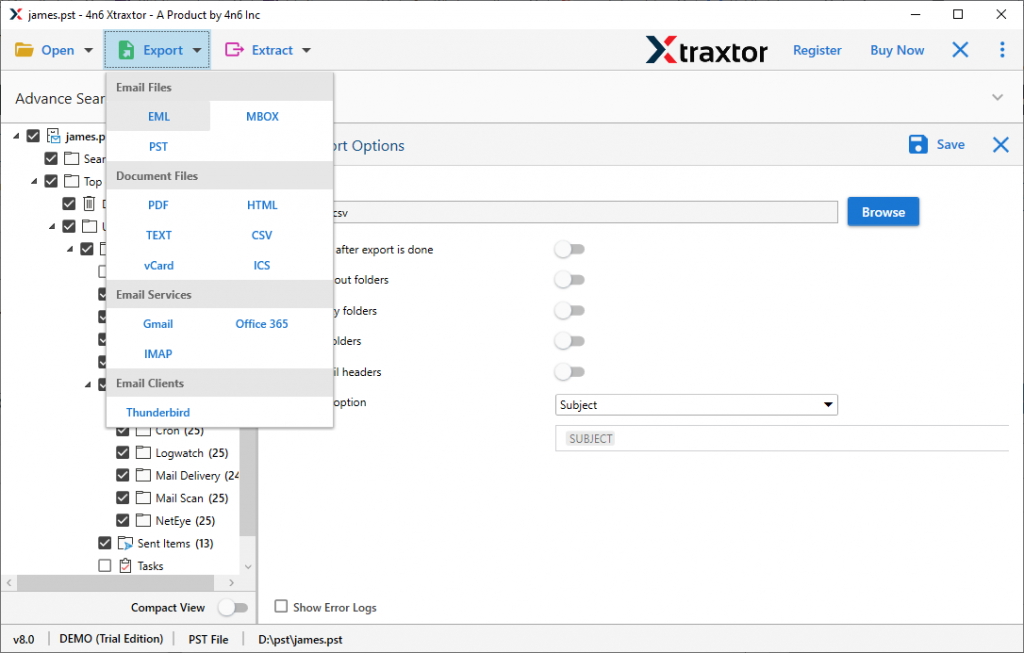Click the Open folder icon in toolbar
Image resolution: width=1024 pixels, height=653 pixels.
click(x=26, y=49)
